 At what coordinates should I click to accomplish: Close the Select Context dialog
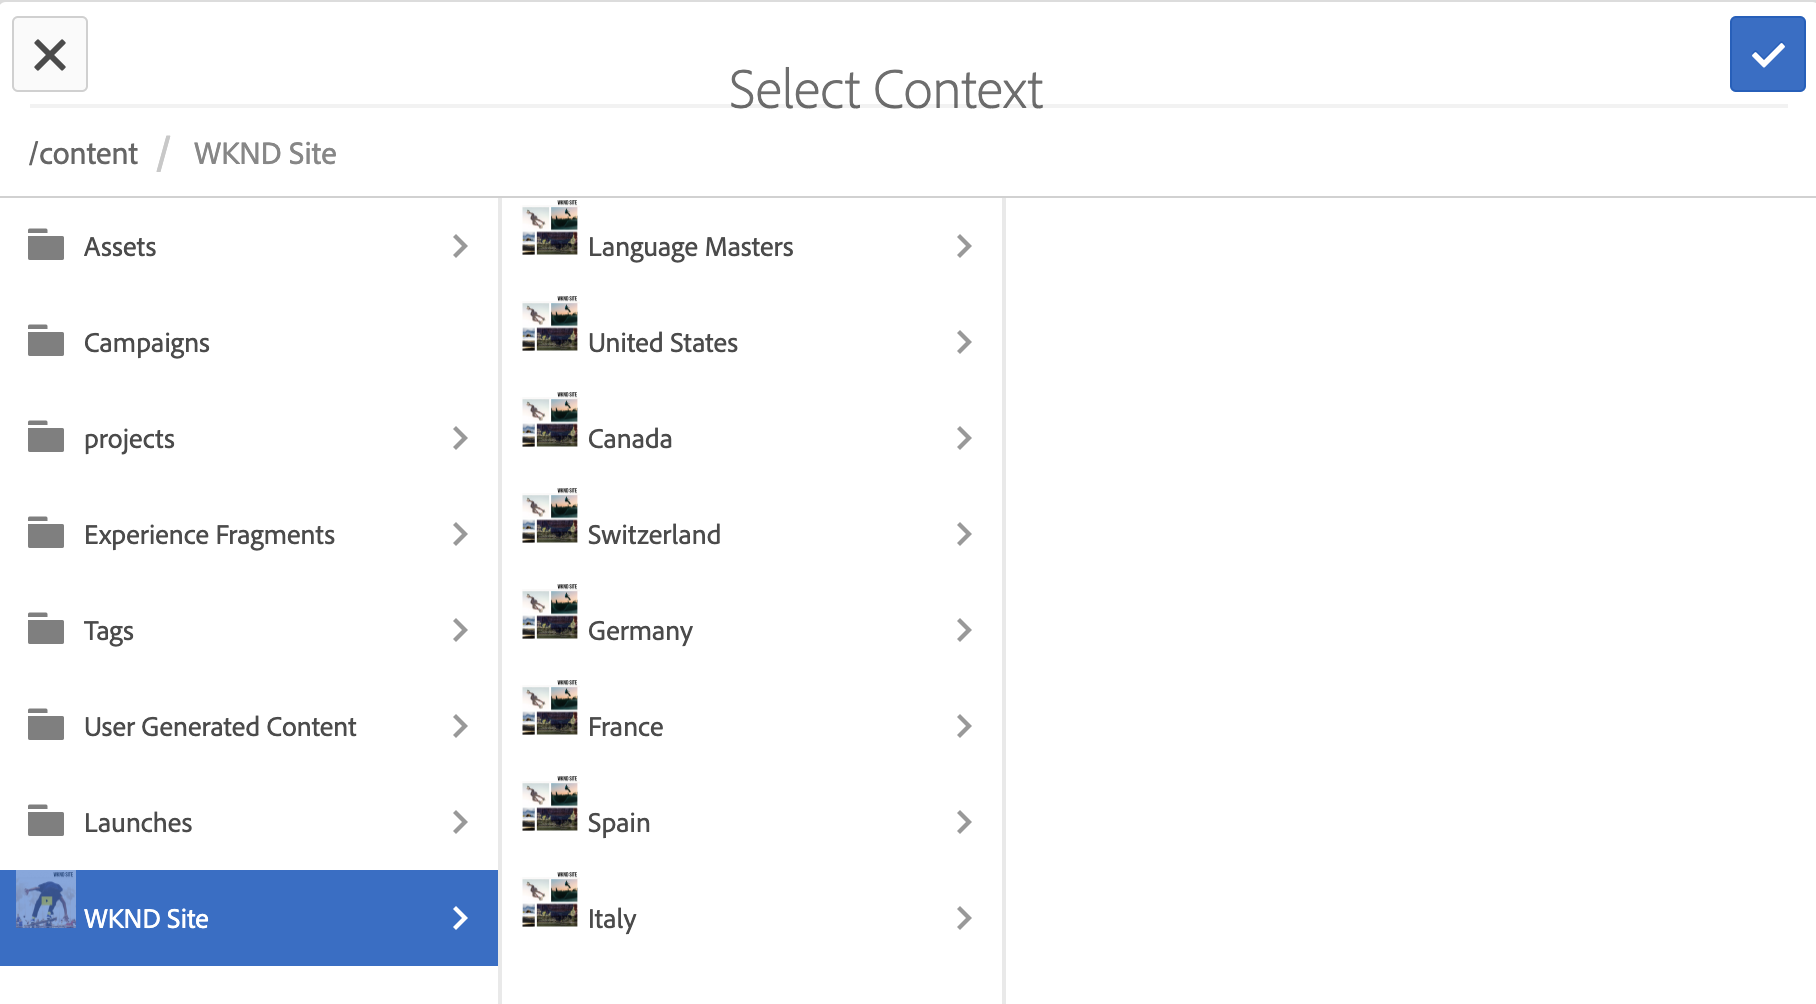coord(50,54)
